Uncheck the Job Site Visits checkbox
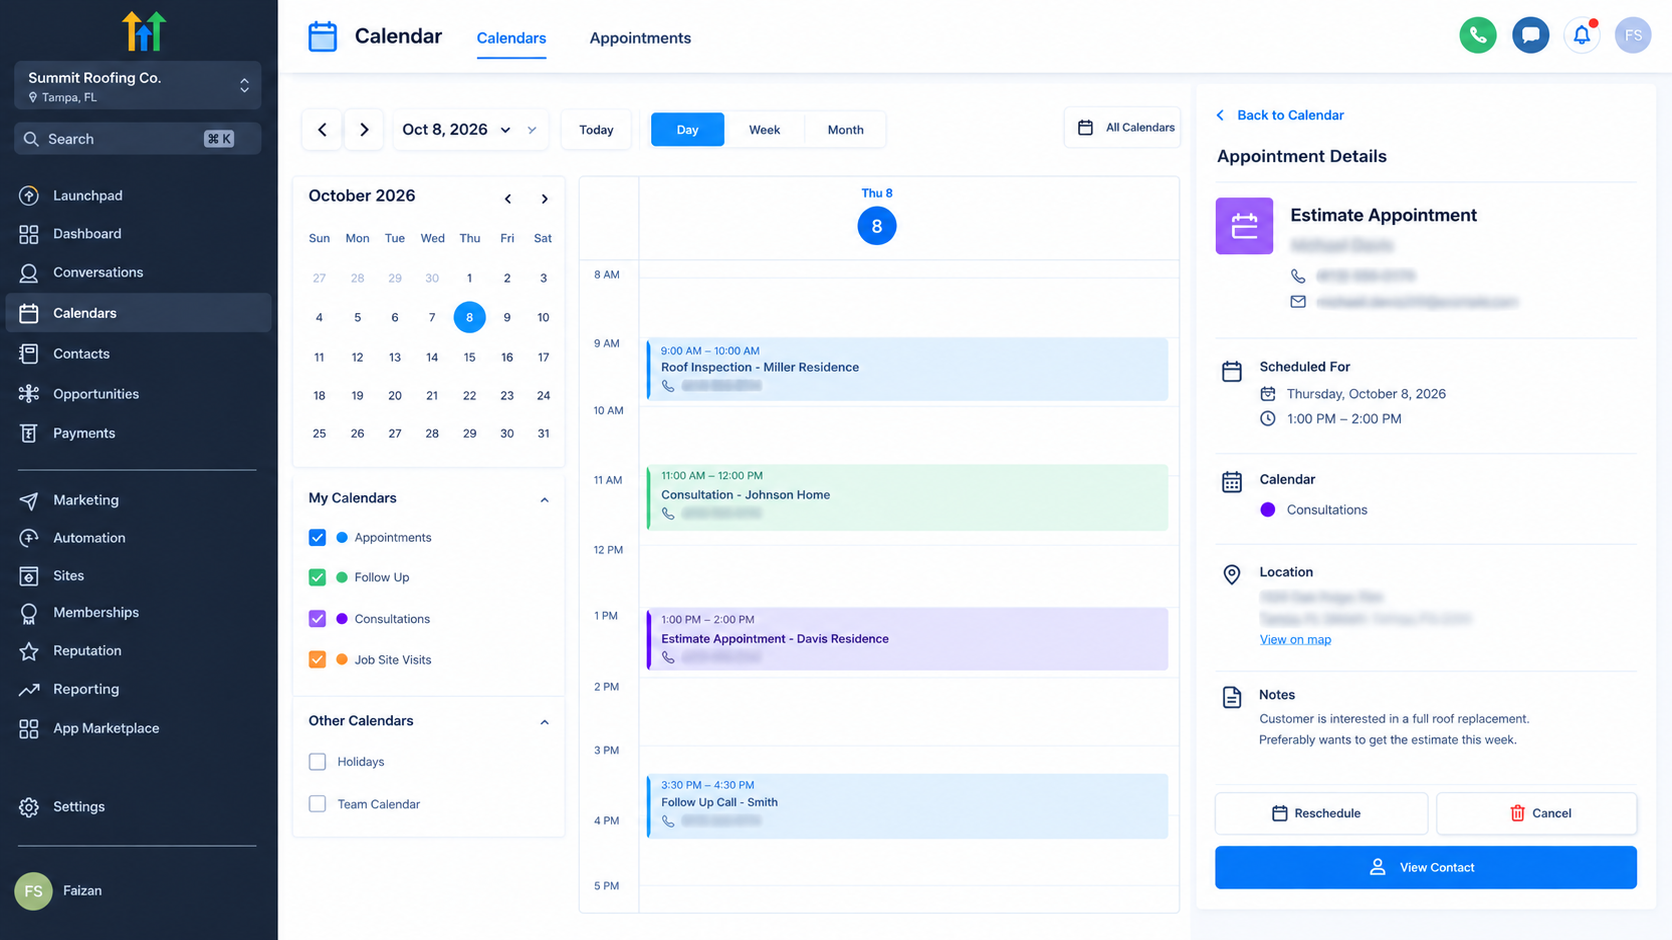 [317, 660]
